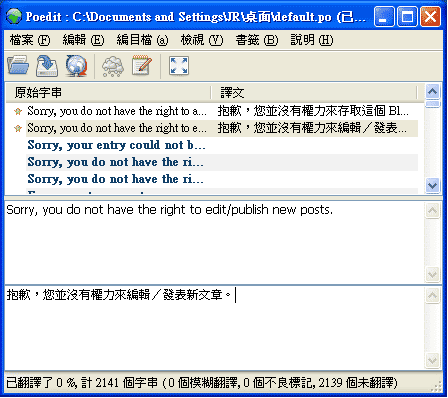Click the star icon on the 'right to a...' row
The width and height of the screenshot is (448, 398).
(18, 111)
